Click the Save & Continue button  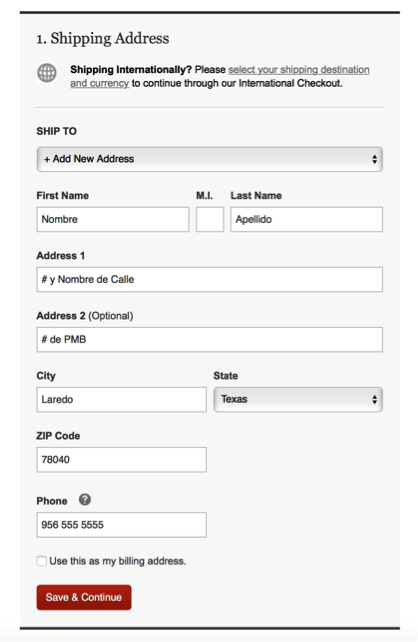point(84,597)
